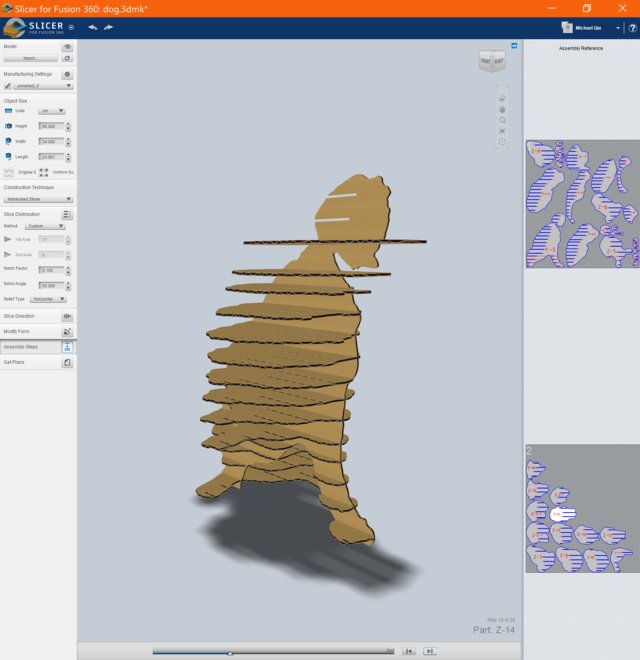Click the Original Size icon
This screenshot has height=660, width=640.
click(x=9, y=172)
